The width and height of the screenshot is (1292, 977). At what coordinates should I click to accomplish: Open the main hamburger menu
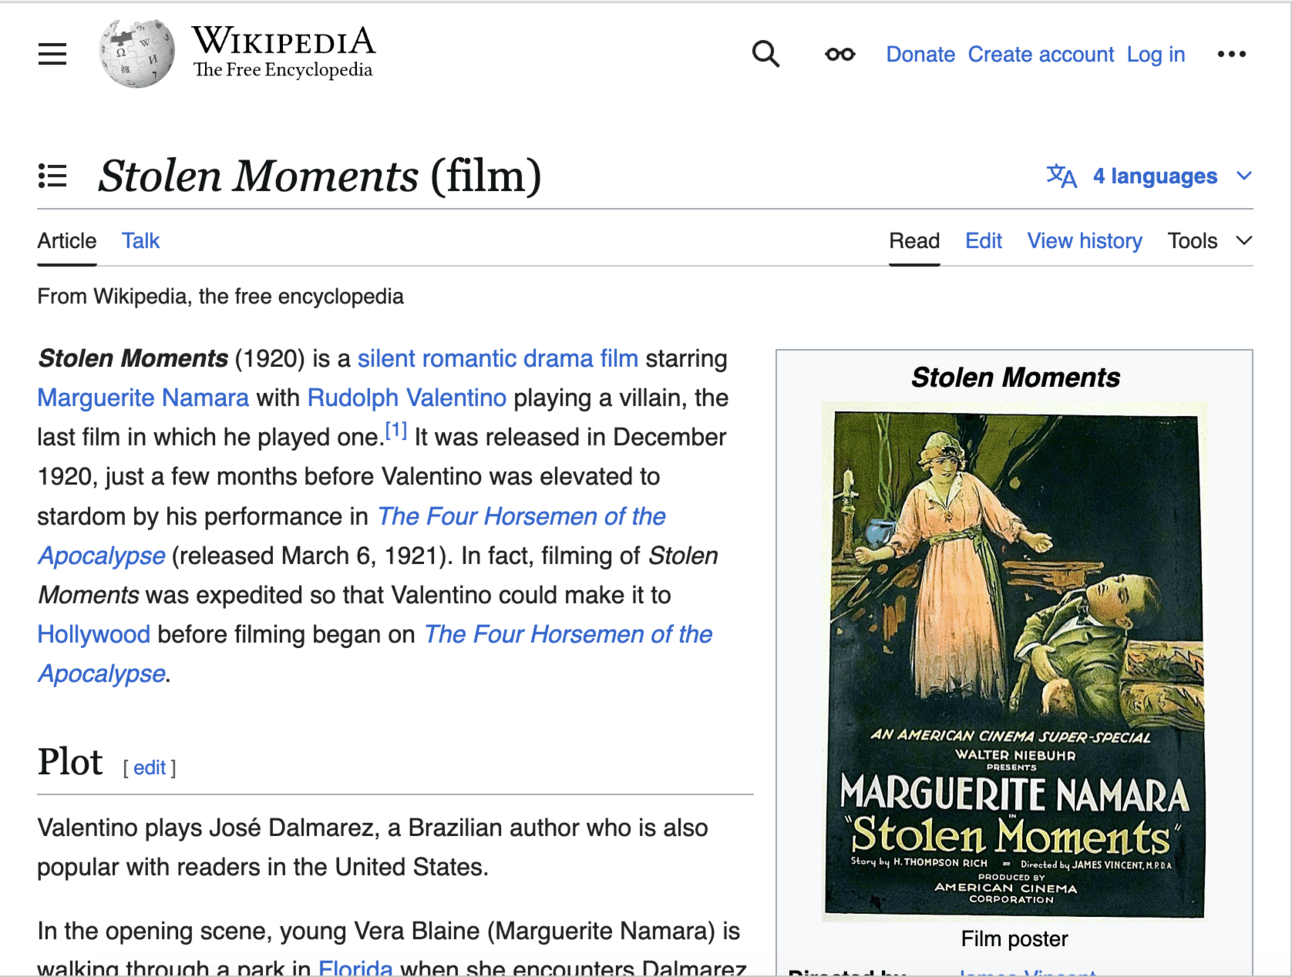tap(52, 54)
